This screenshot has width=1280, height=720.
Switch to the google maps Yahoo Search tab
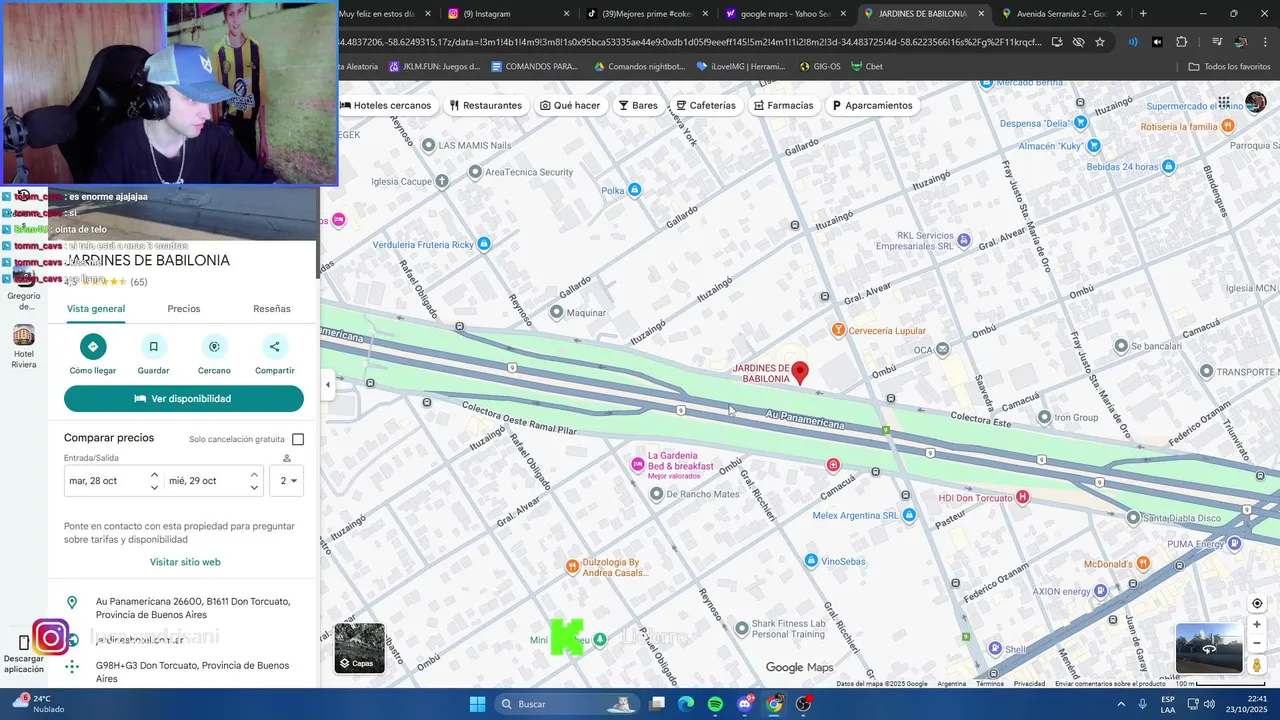coord(785,14)
